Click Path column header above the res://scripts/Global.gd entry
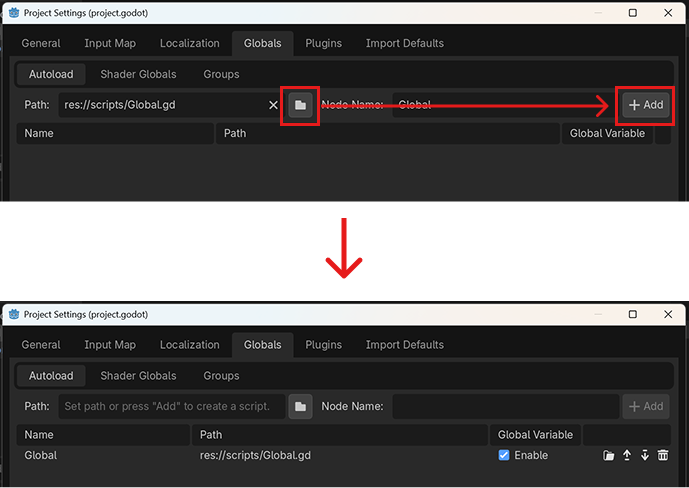The width and height of the screenshot is (689, 488). click(x=340, y=435)
